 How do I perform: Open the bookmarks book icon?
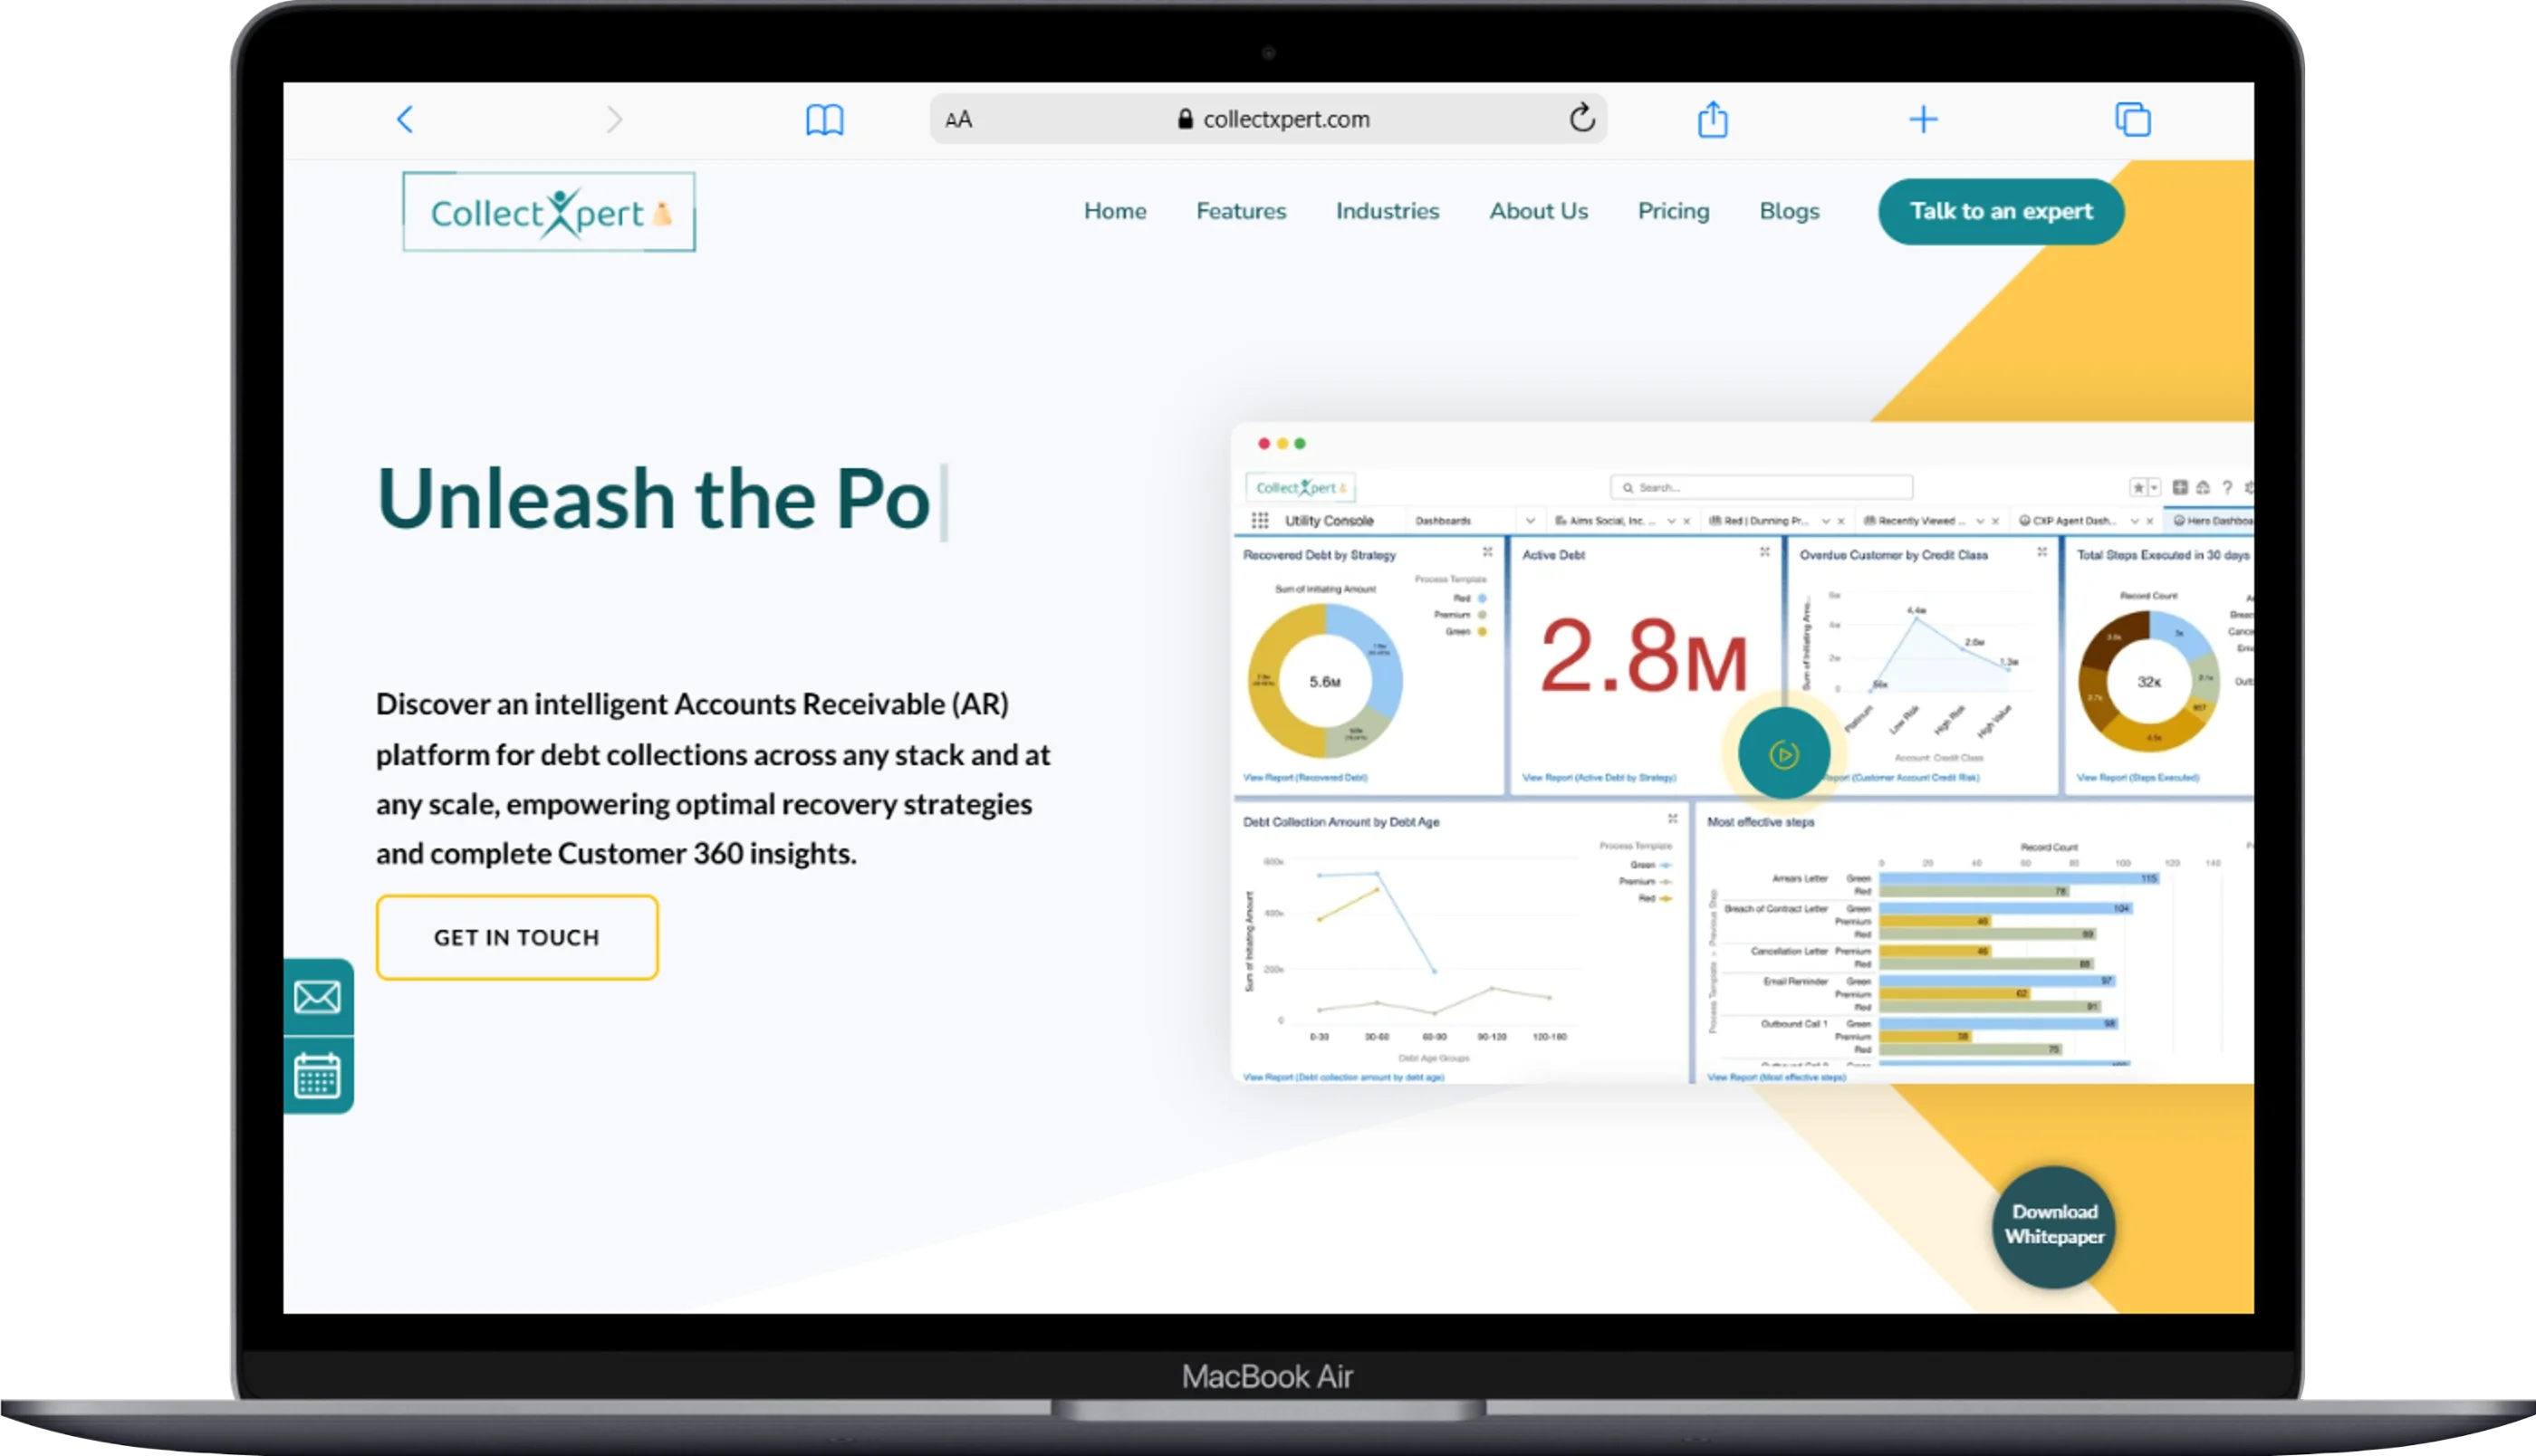click(x=824, y=120)
